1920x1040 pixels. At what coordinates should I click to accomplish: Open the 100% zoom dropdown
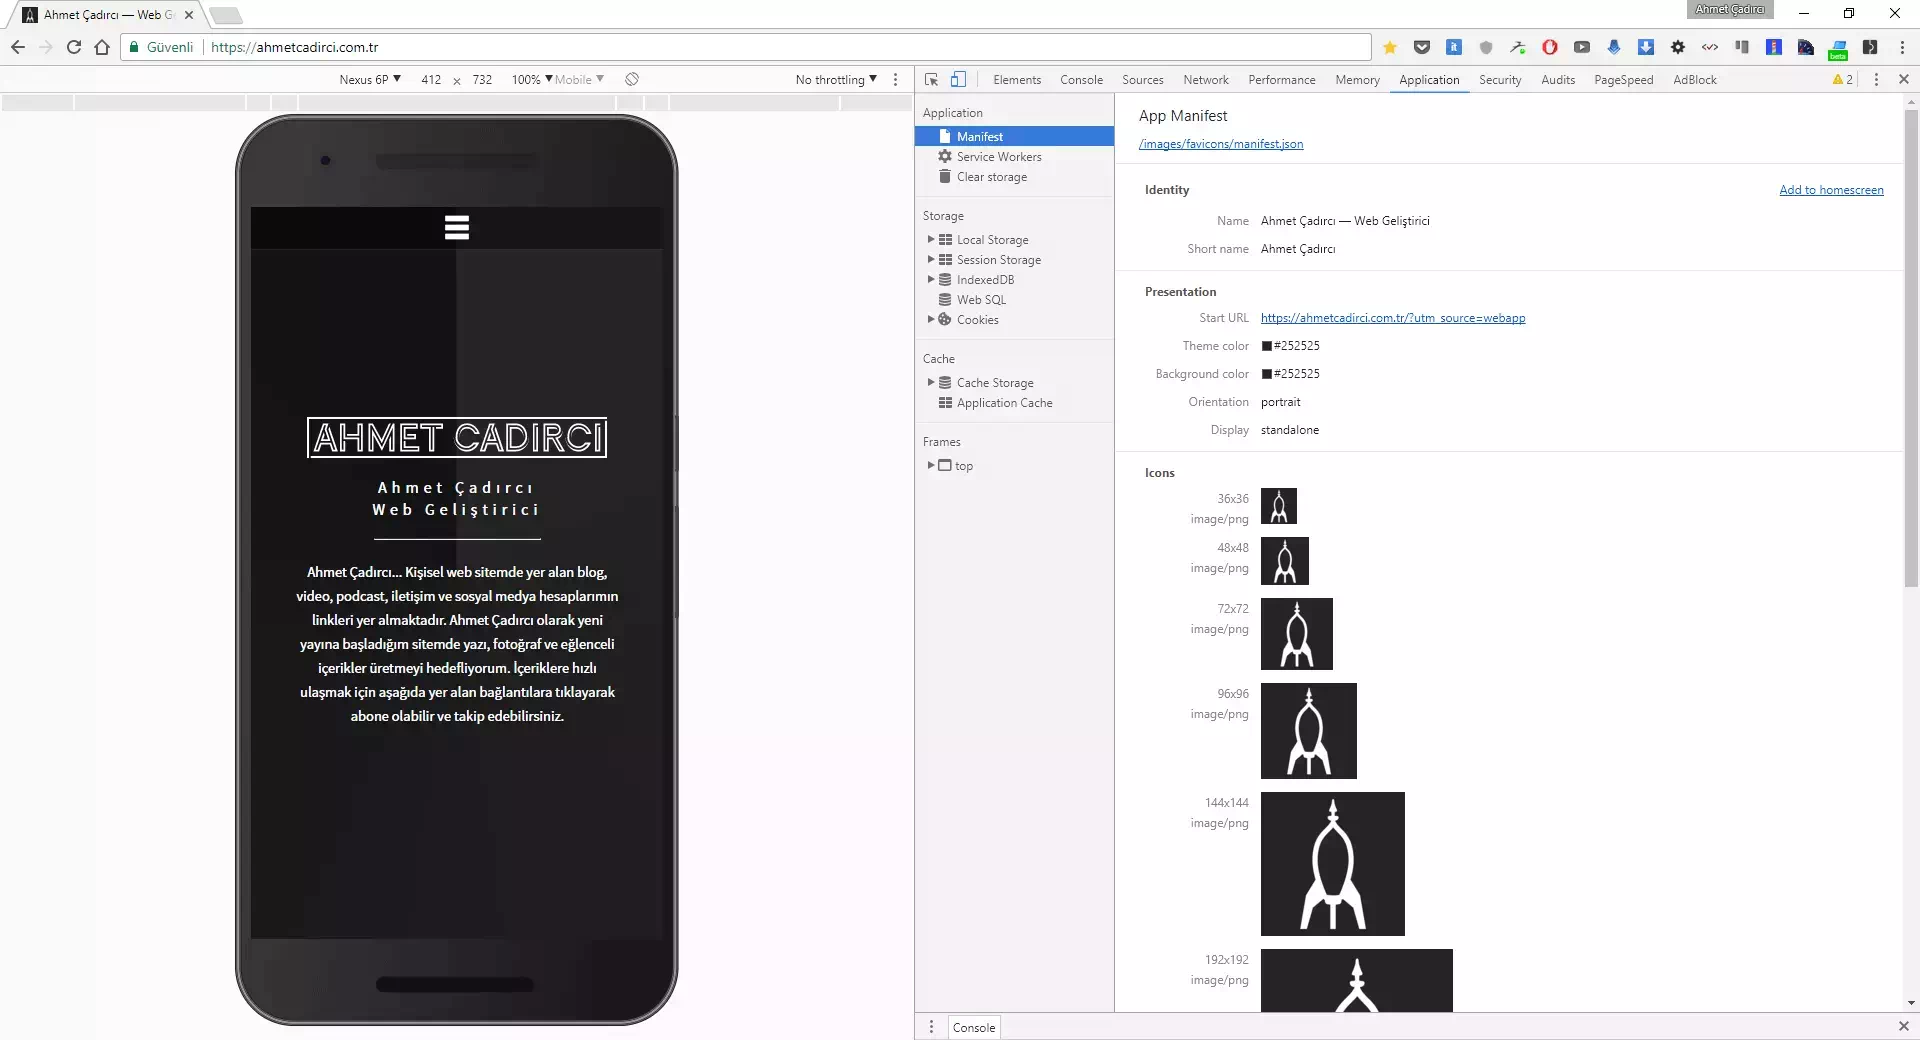[532, 80]
